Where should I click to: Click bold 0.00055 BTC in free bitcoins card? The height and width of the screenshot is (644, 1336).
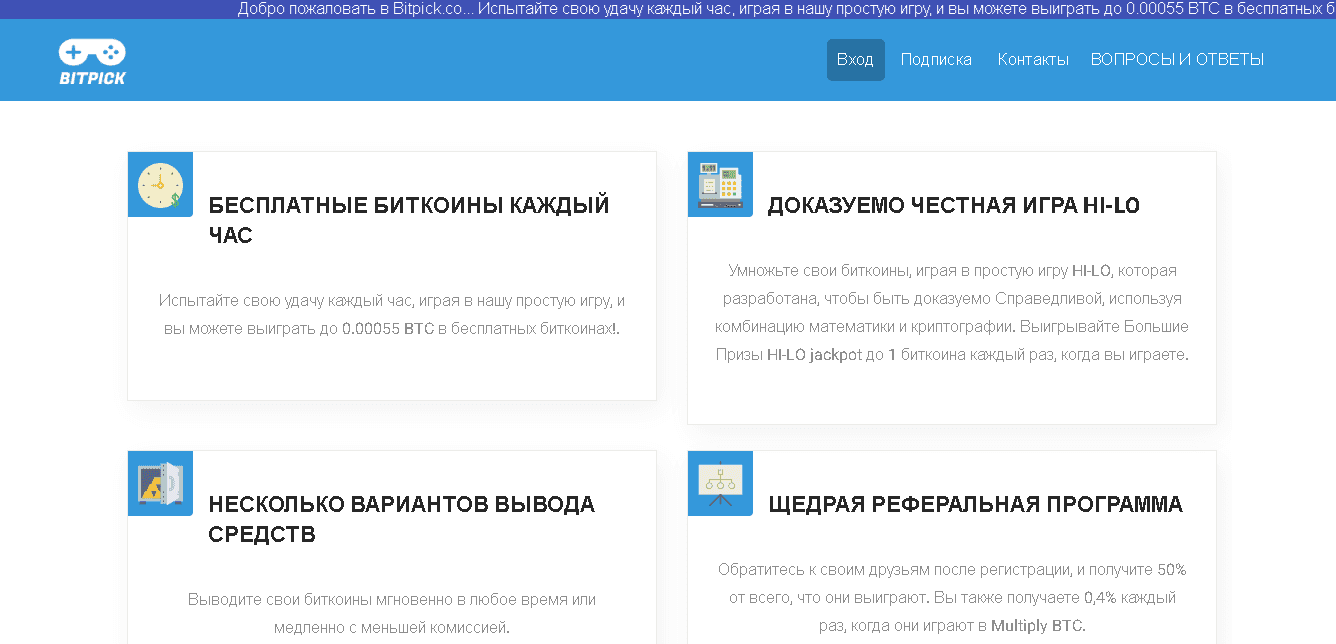(387, 329)
